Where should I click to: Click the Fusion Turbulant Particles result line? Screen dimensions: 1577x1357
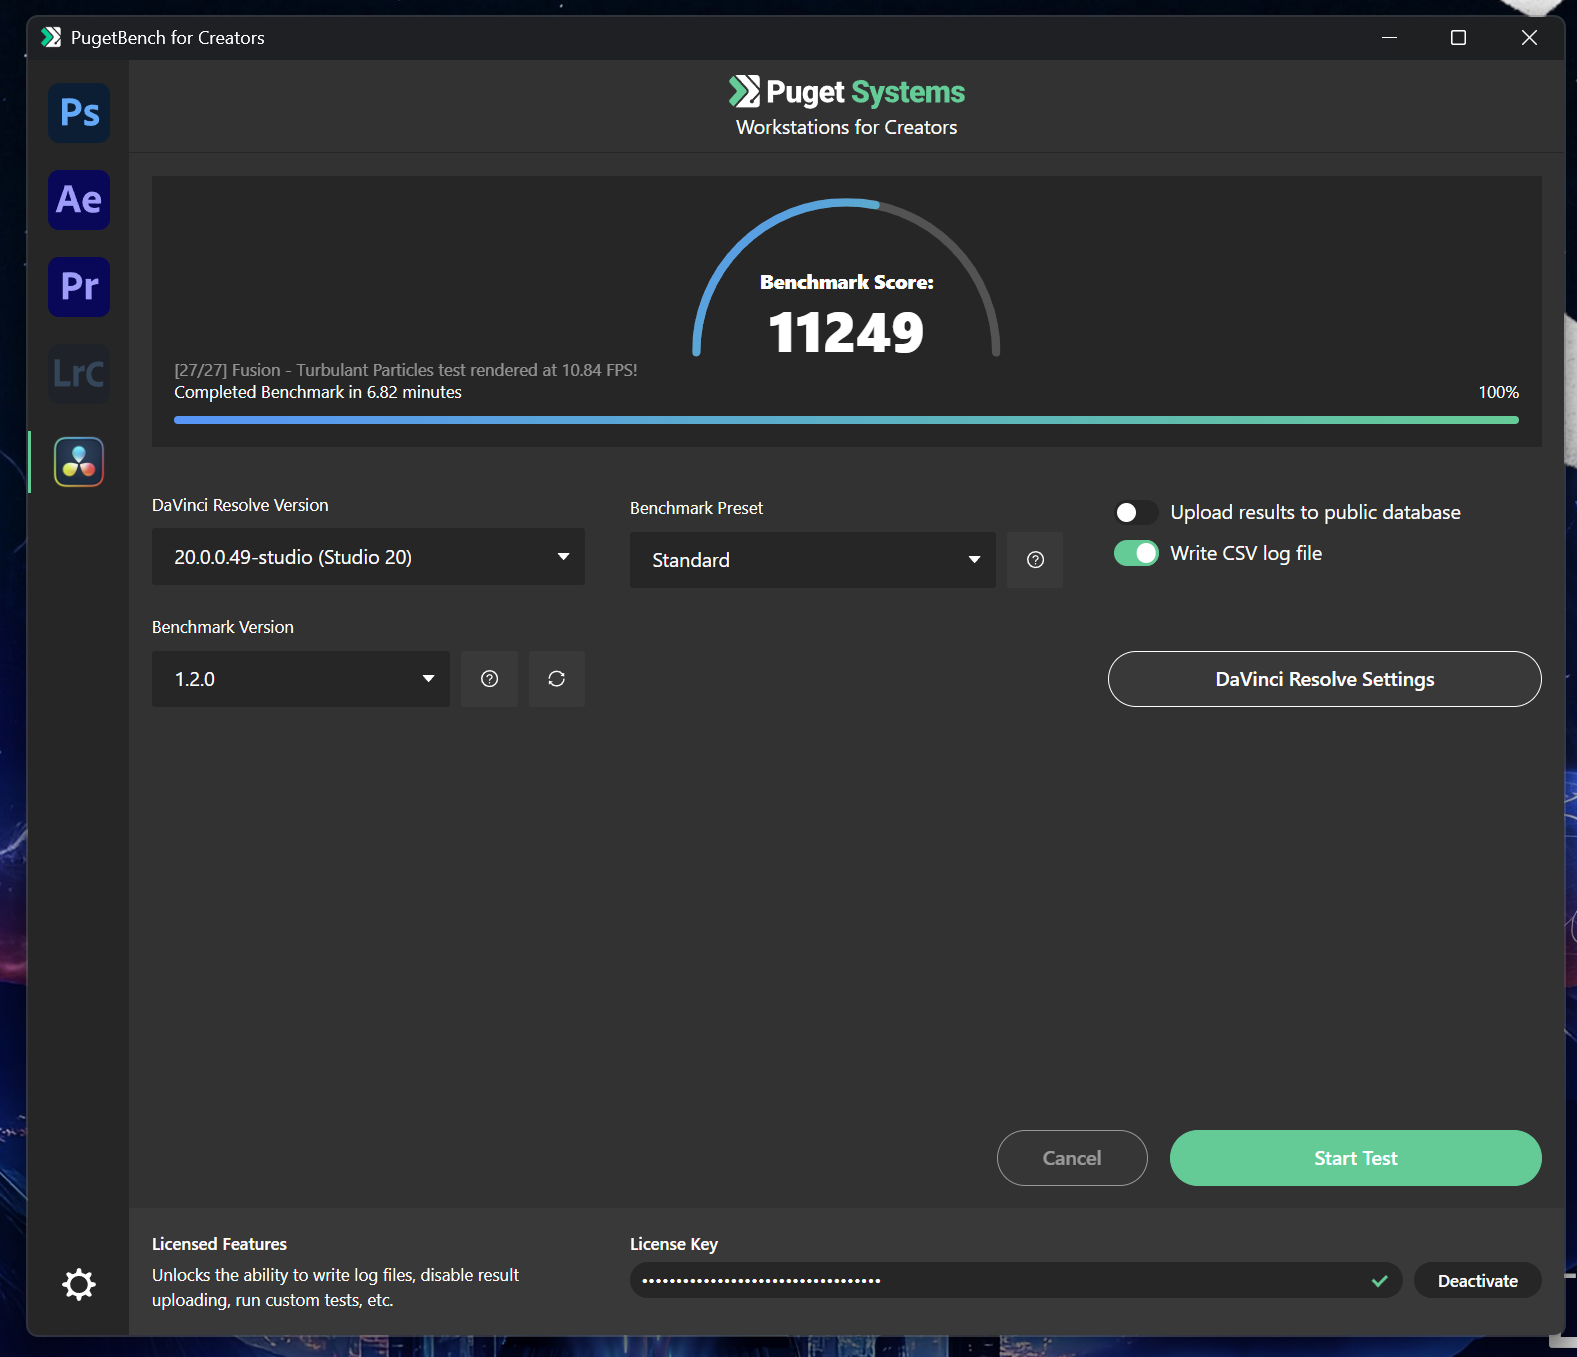click(406, 370)
